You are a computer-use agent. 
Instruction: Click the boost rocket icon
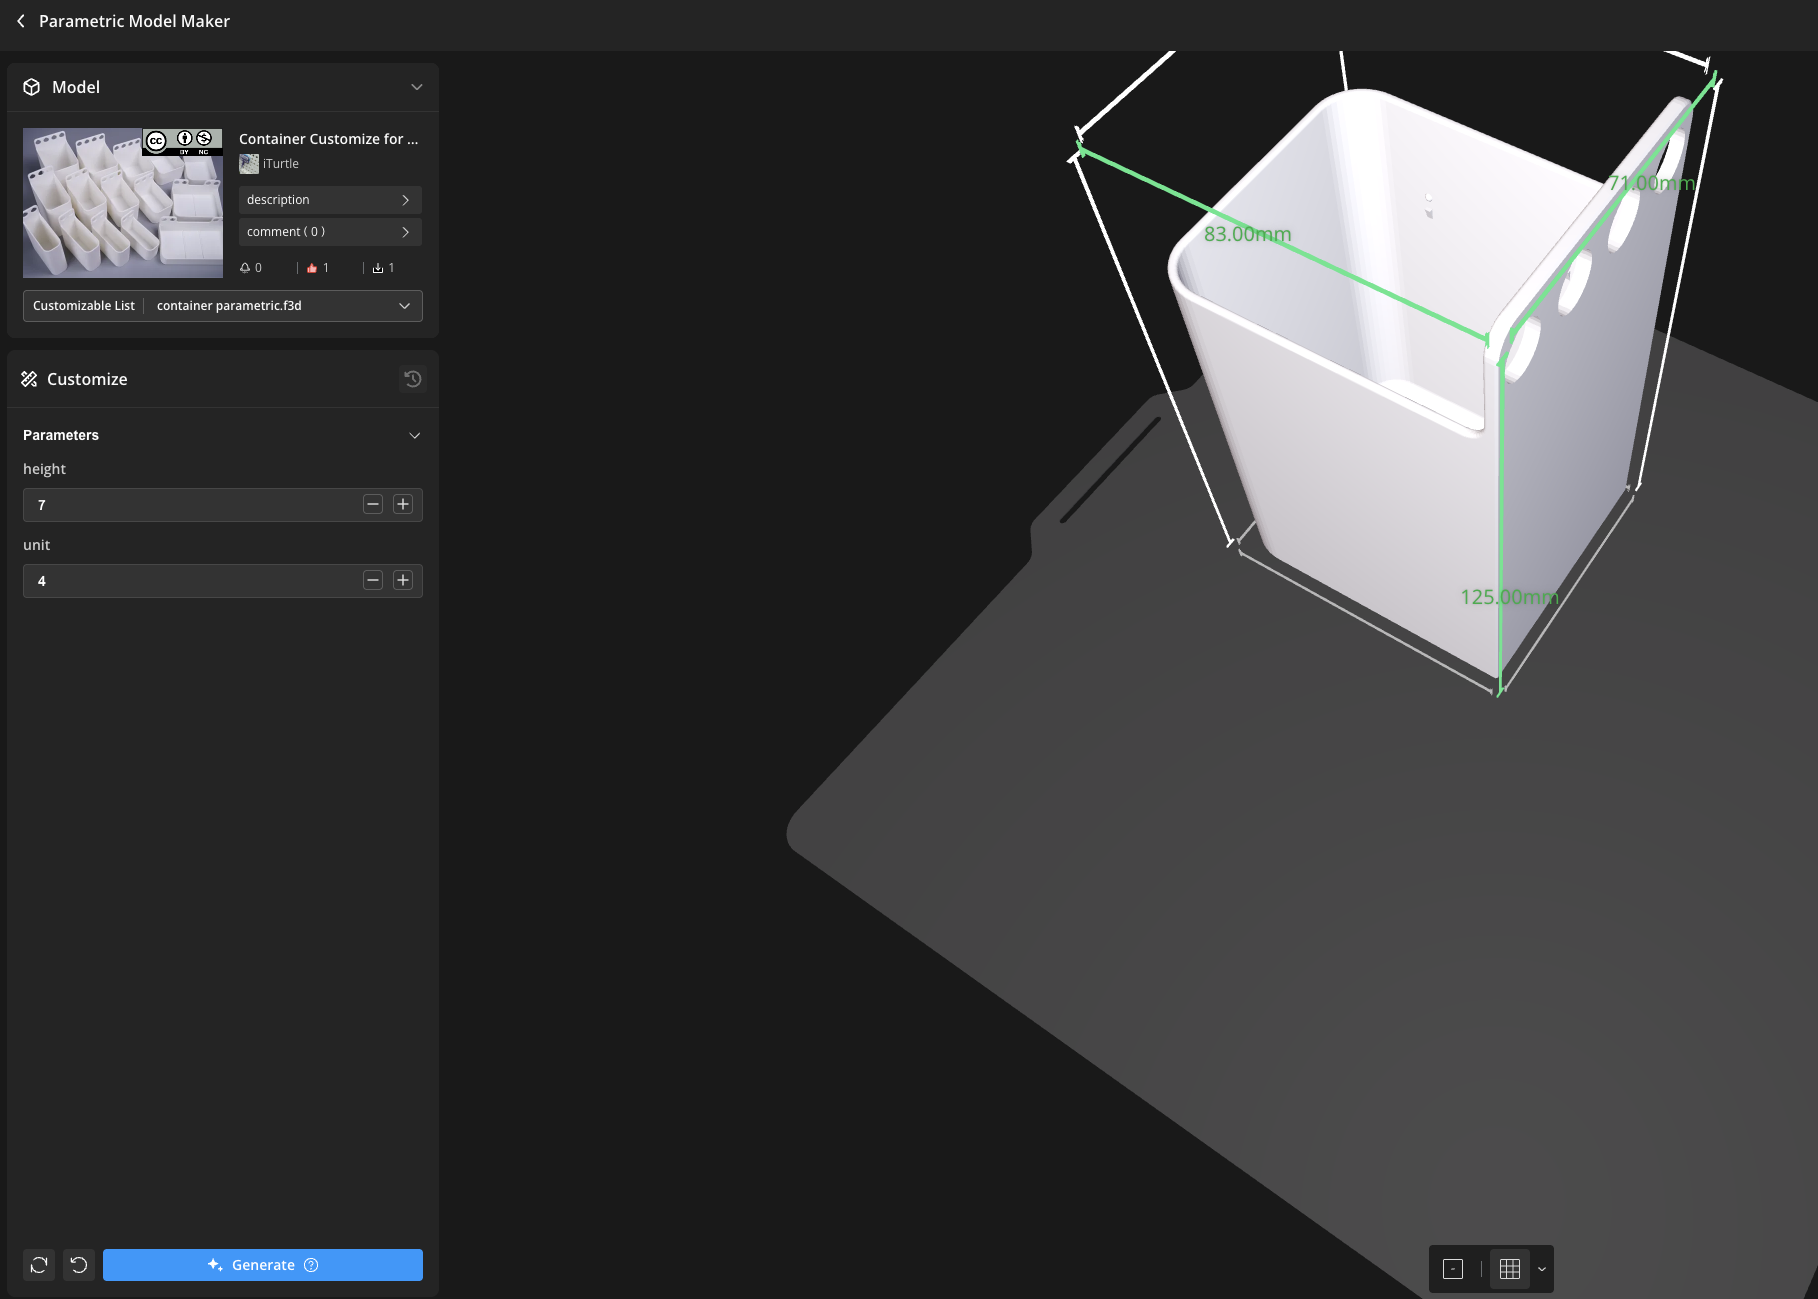pos(245,268)
